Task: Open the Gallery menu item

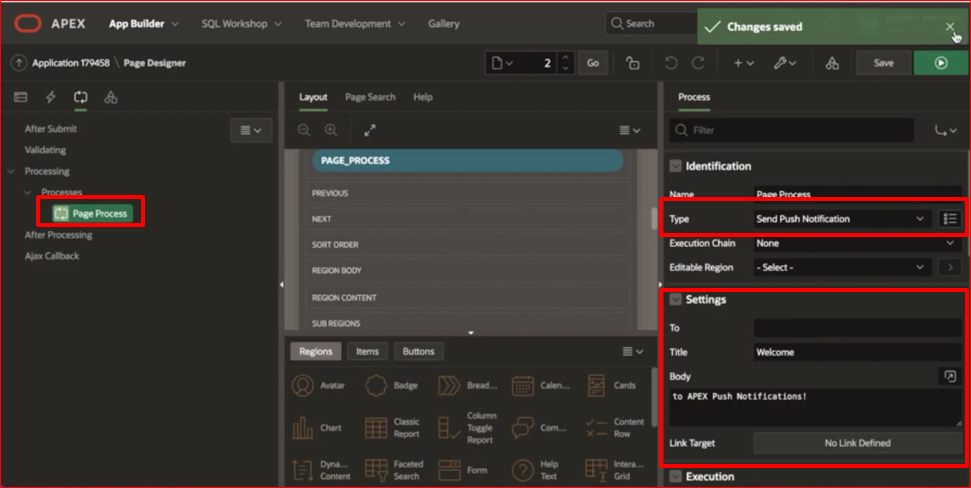Action: point(443,24)
